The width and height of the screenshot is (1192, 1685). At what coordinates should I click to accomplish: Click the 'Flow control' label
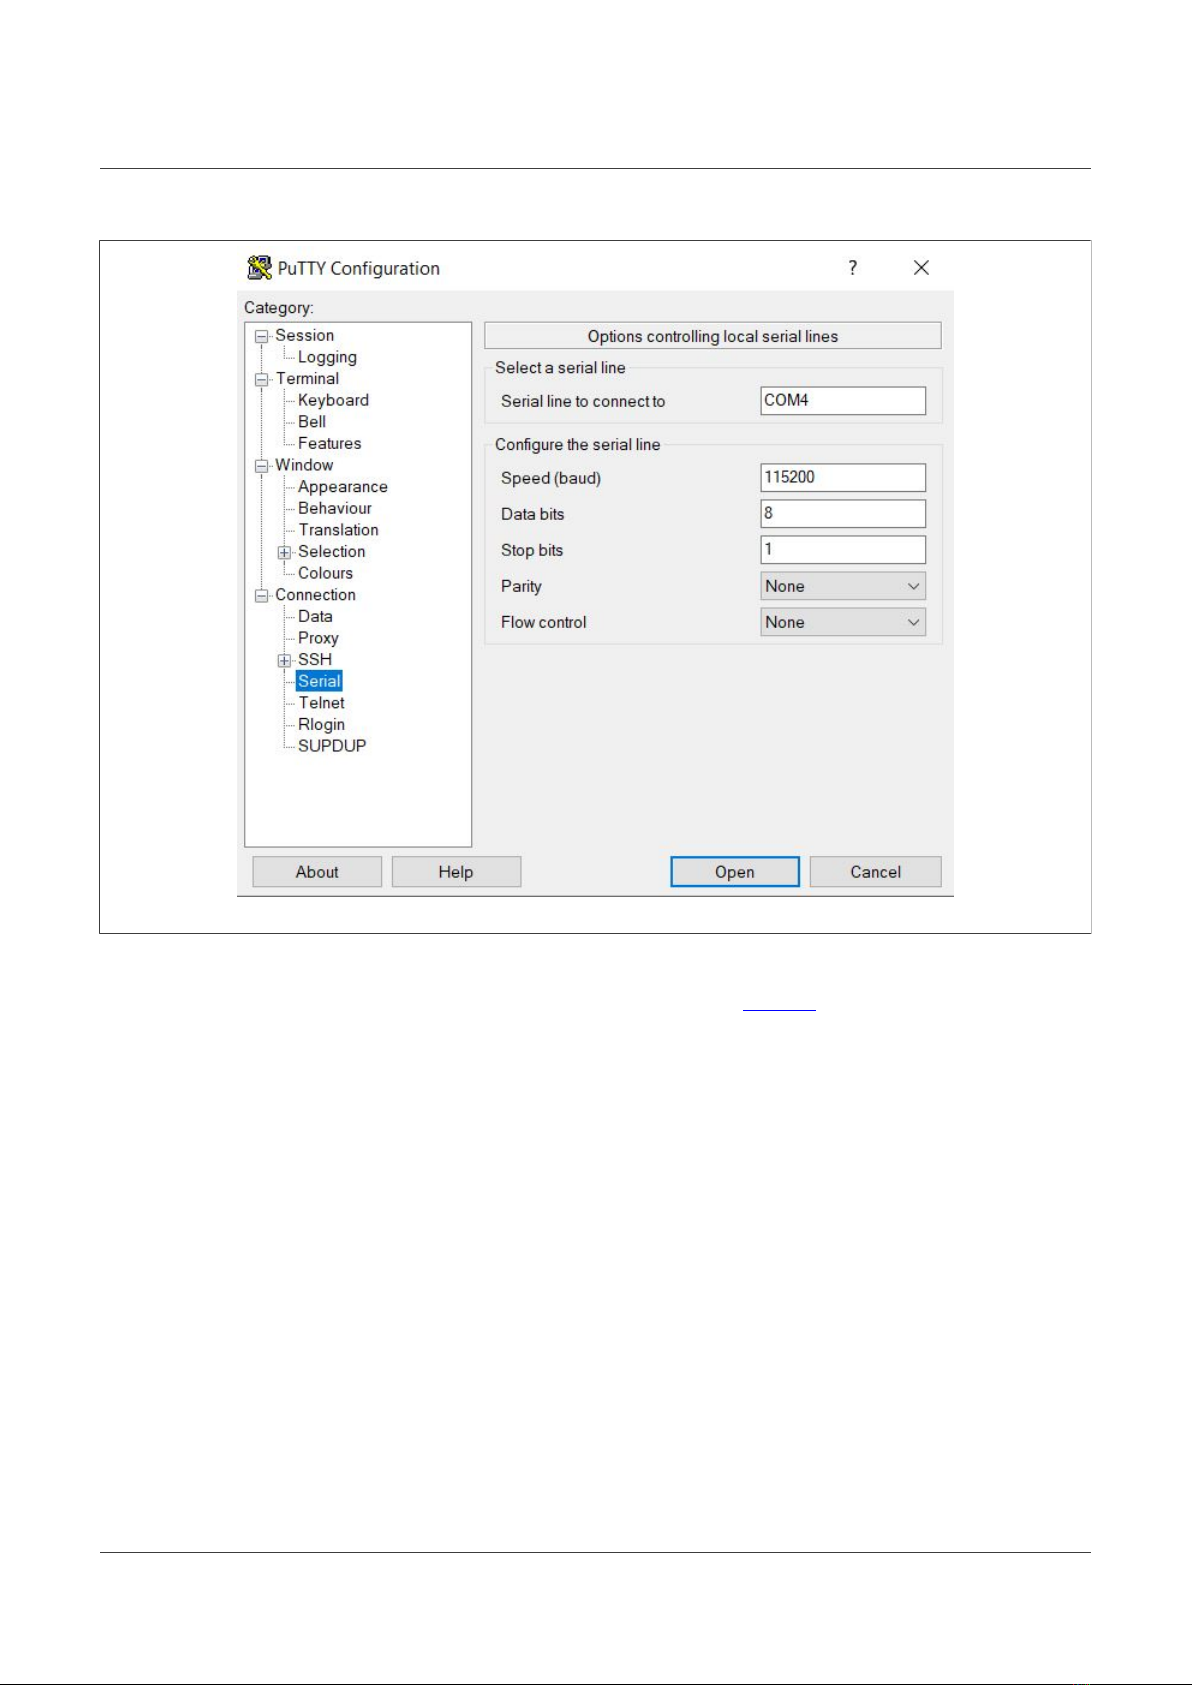tap(544, 622)
